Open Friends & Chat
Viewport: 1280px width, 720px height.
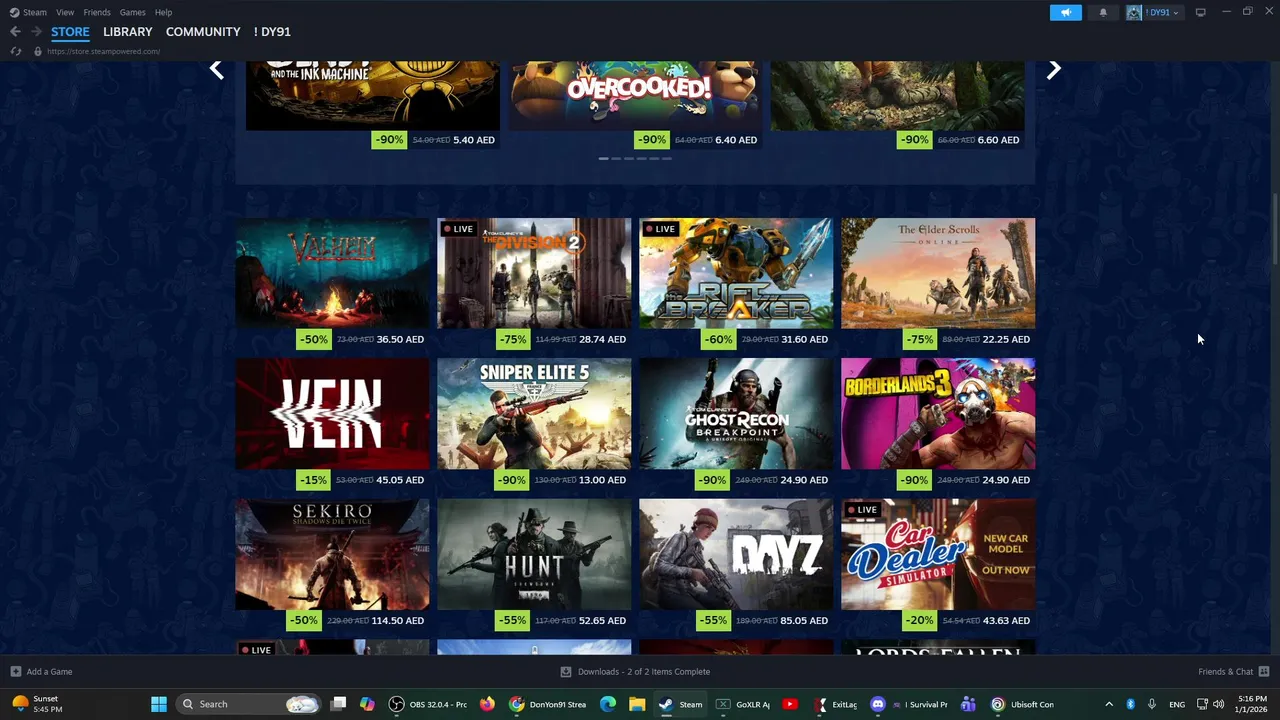(x=1225, y=671)
